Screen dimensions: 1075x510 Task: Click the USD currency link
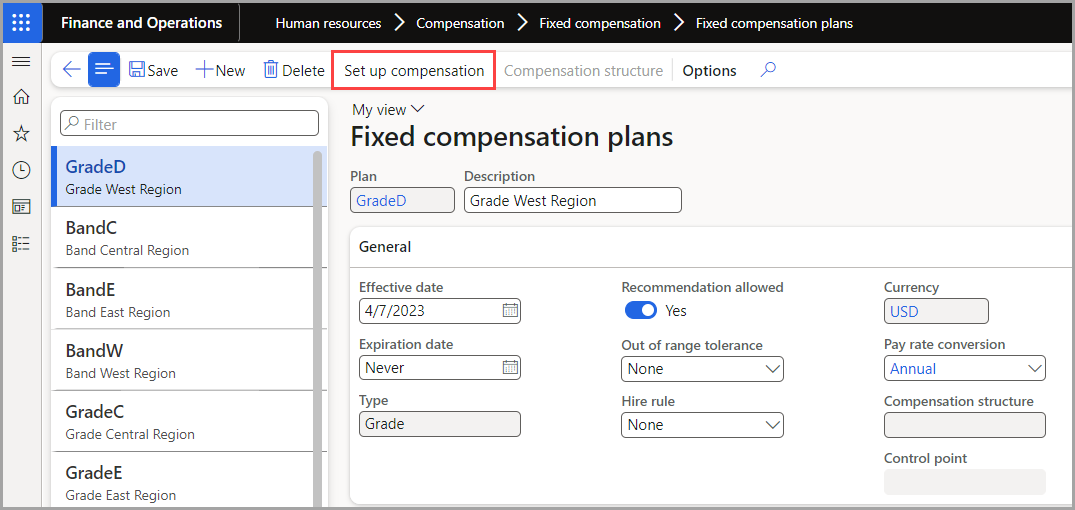tap(904, 311)
